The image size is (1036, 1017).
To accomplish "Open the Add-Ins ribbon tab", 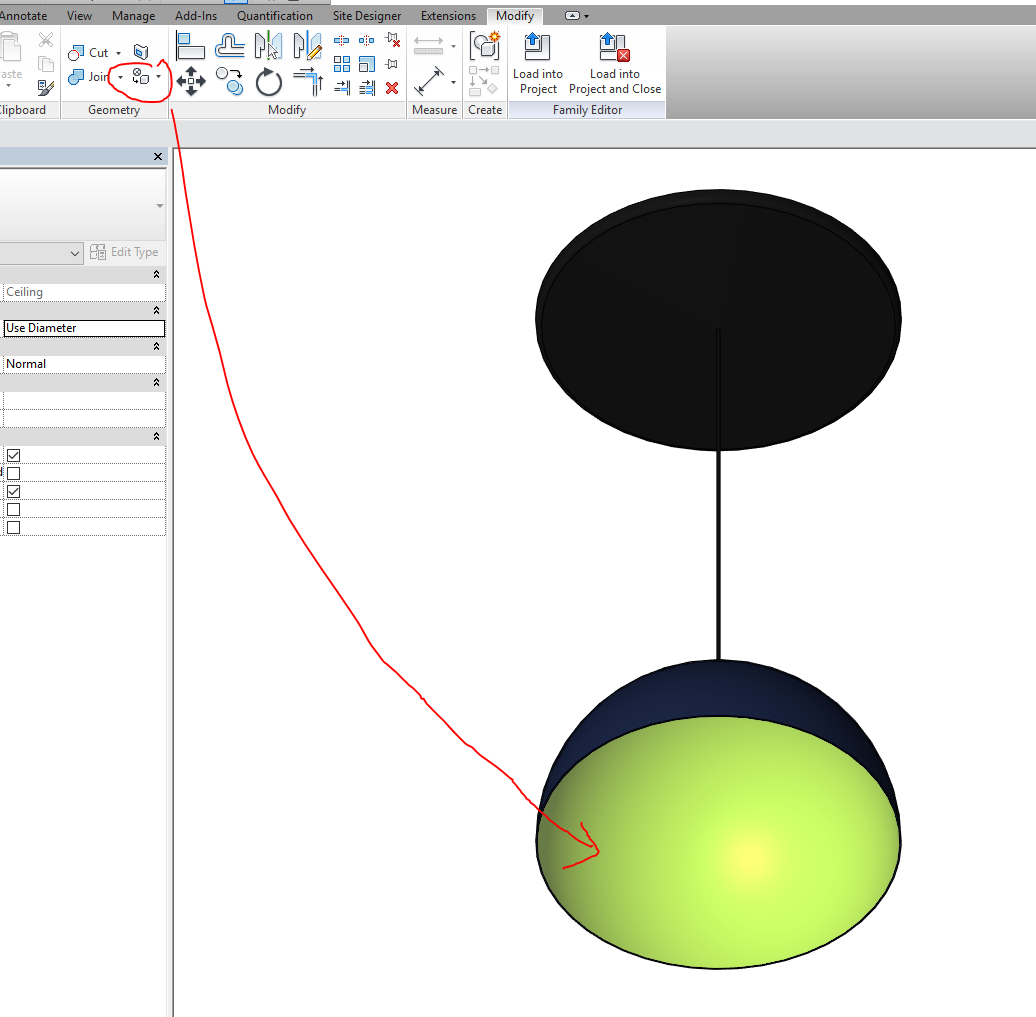I will click(195, 15).
